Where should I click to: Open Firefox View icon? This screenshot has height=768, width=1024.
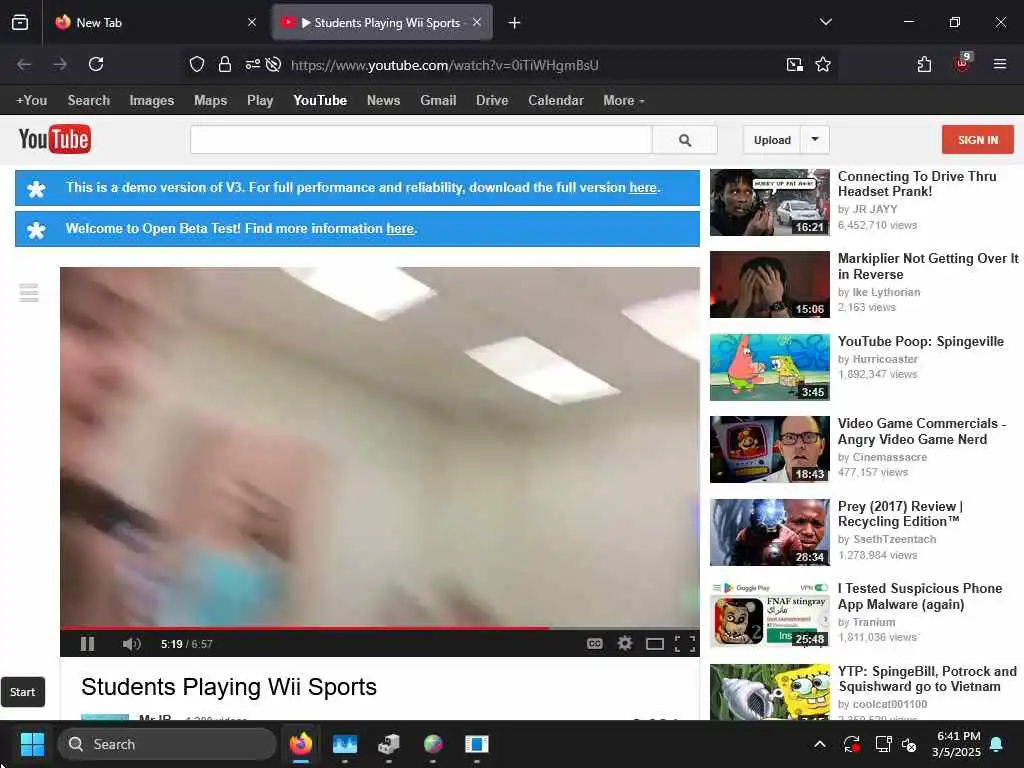(20, 23)
